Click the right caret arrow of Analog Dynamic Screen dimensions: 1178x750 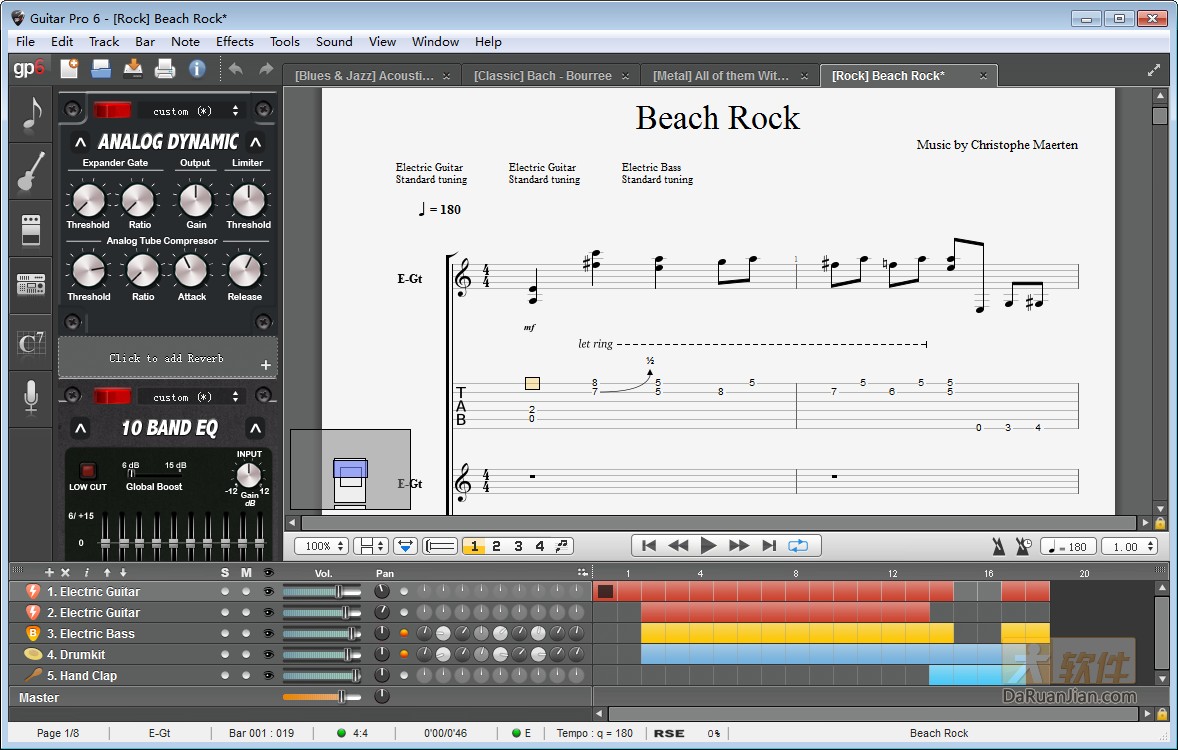coord(255,142)
